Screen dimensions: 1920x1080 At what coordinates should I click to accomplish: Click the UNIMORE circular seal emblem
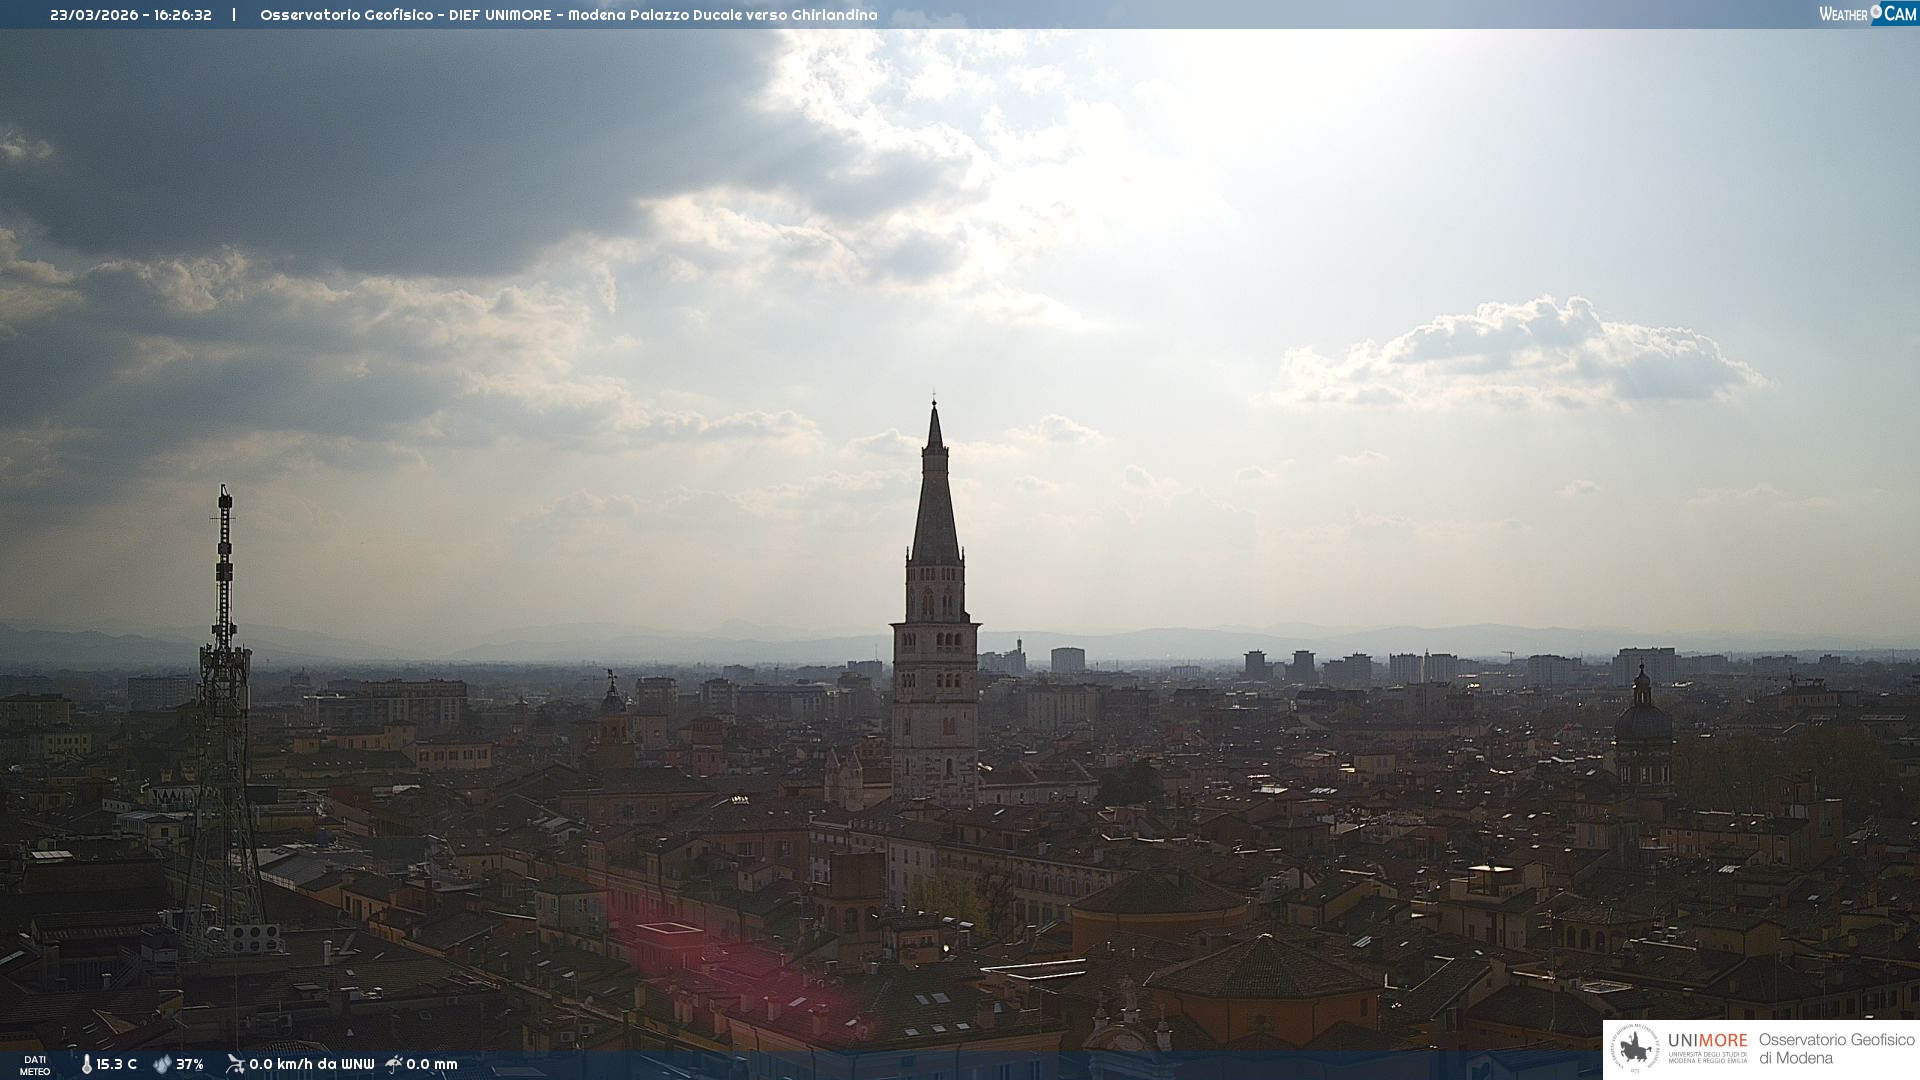point(1634,1049)
